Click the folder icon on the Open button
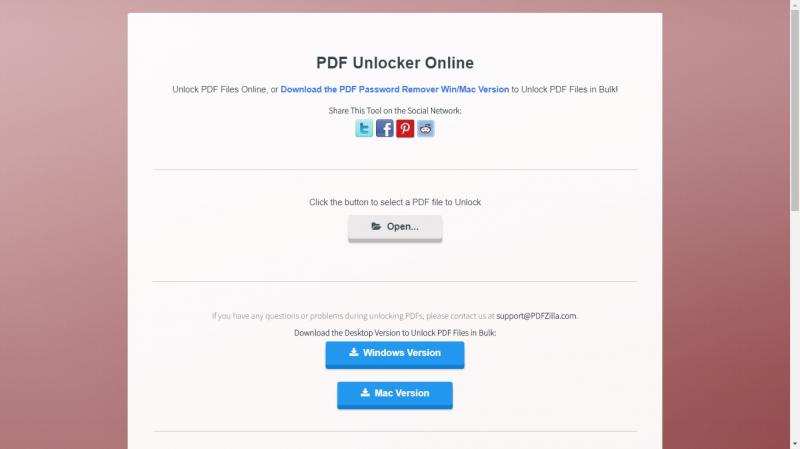This screenshot has width=800, height=449. (376, 226)
